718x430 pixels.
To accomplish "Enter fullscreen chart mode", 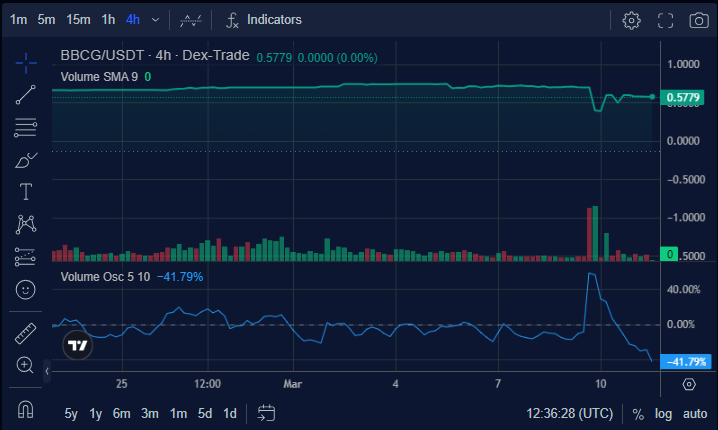I will pos(665,21).
